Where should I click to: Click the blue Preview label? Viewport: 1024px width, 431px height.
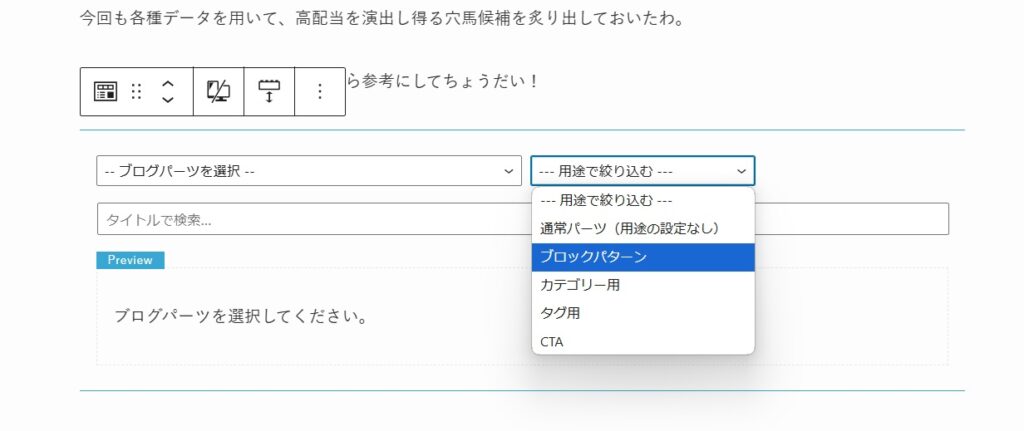[x=130, y=260]
